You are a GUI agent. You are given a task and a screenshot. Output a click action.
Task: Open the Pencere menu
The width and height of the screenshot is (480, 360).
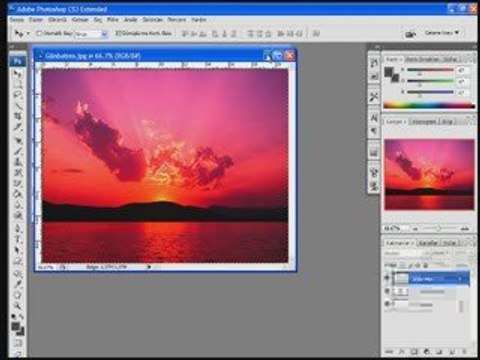[176, 20]
